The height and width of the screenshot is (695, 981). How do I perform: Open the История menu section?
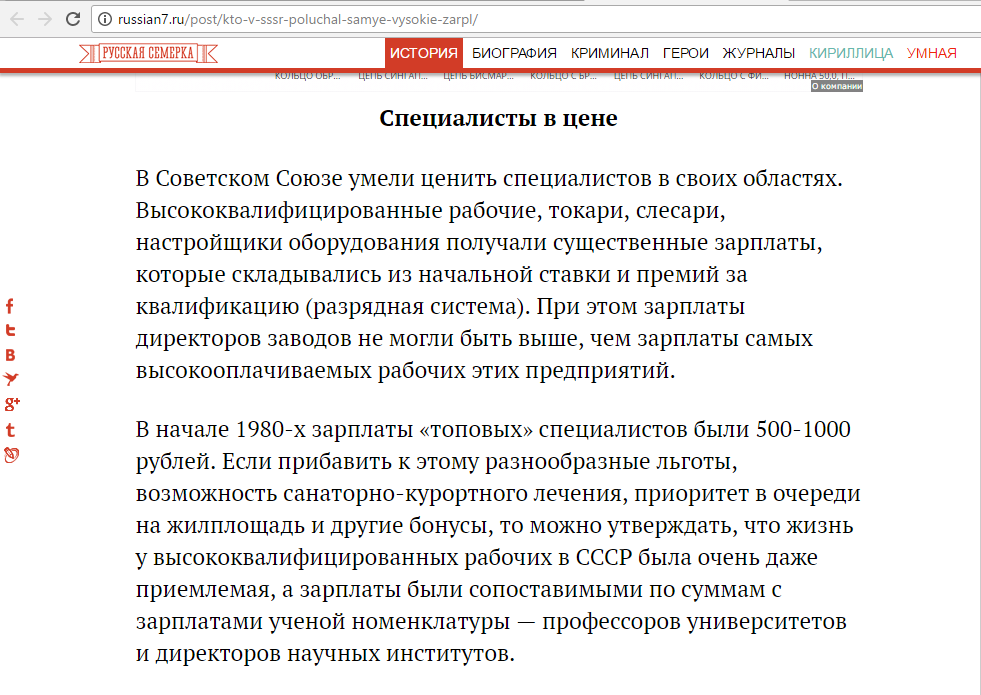pyautogui.click(x=423, y=53)
